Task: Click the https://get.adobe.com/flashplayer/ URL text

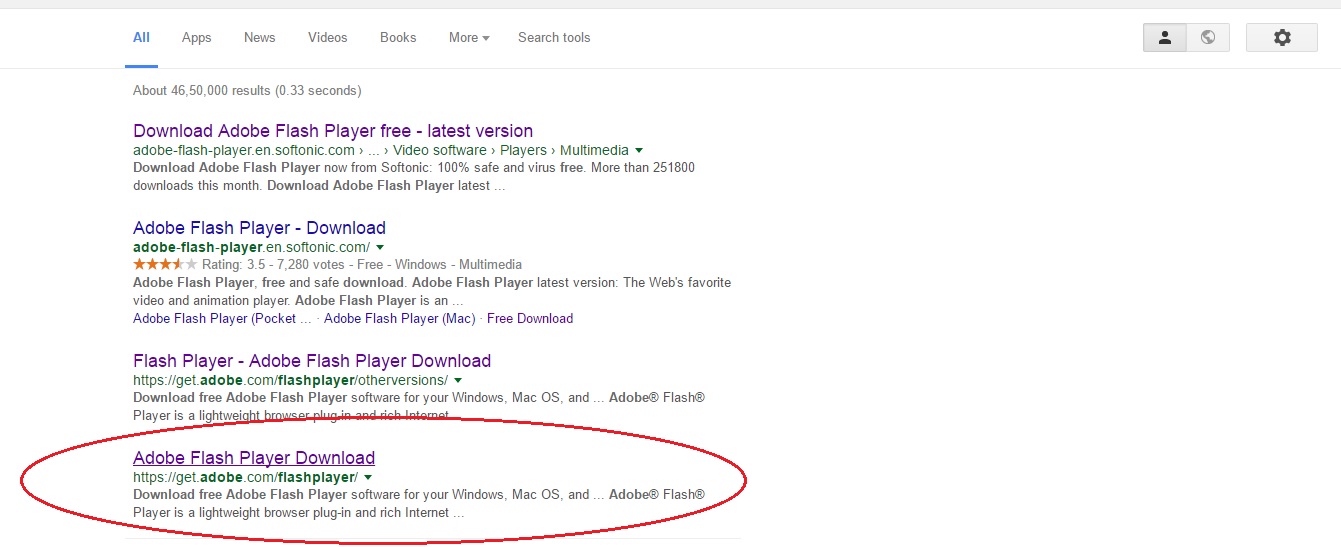Action: click(245, 478)
